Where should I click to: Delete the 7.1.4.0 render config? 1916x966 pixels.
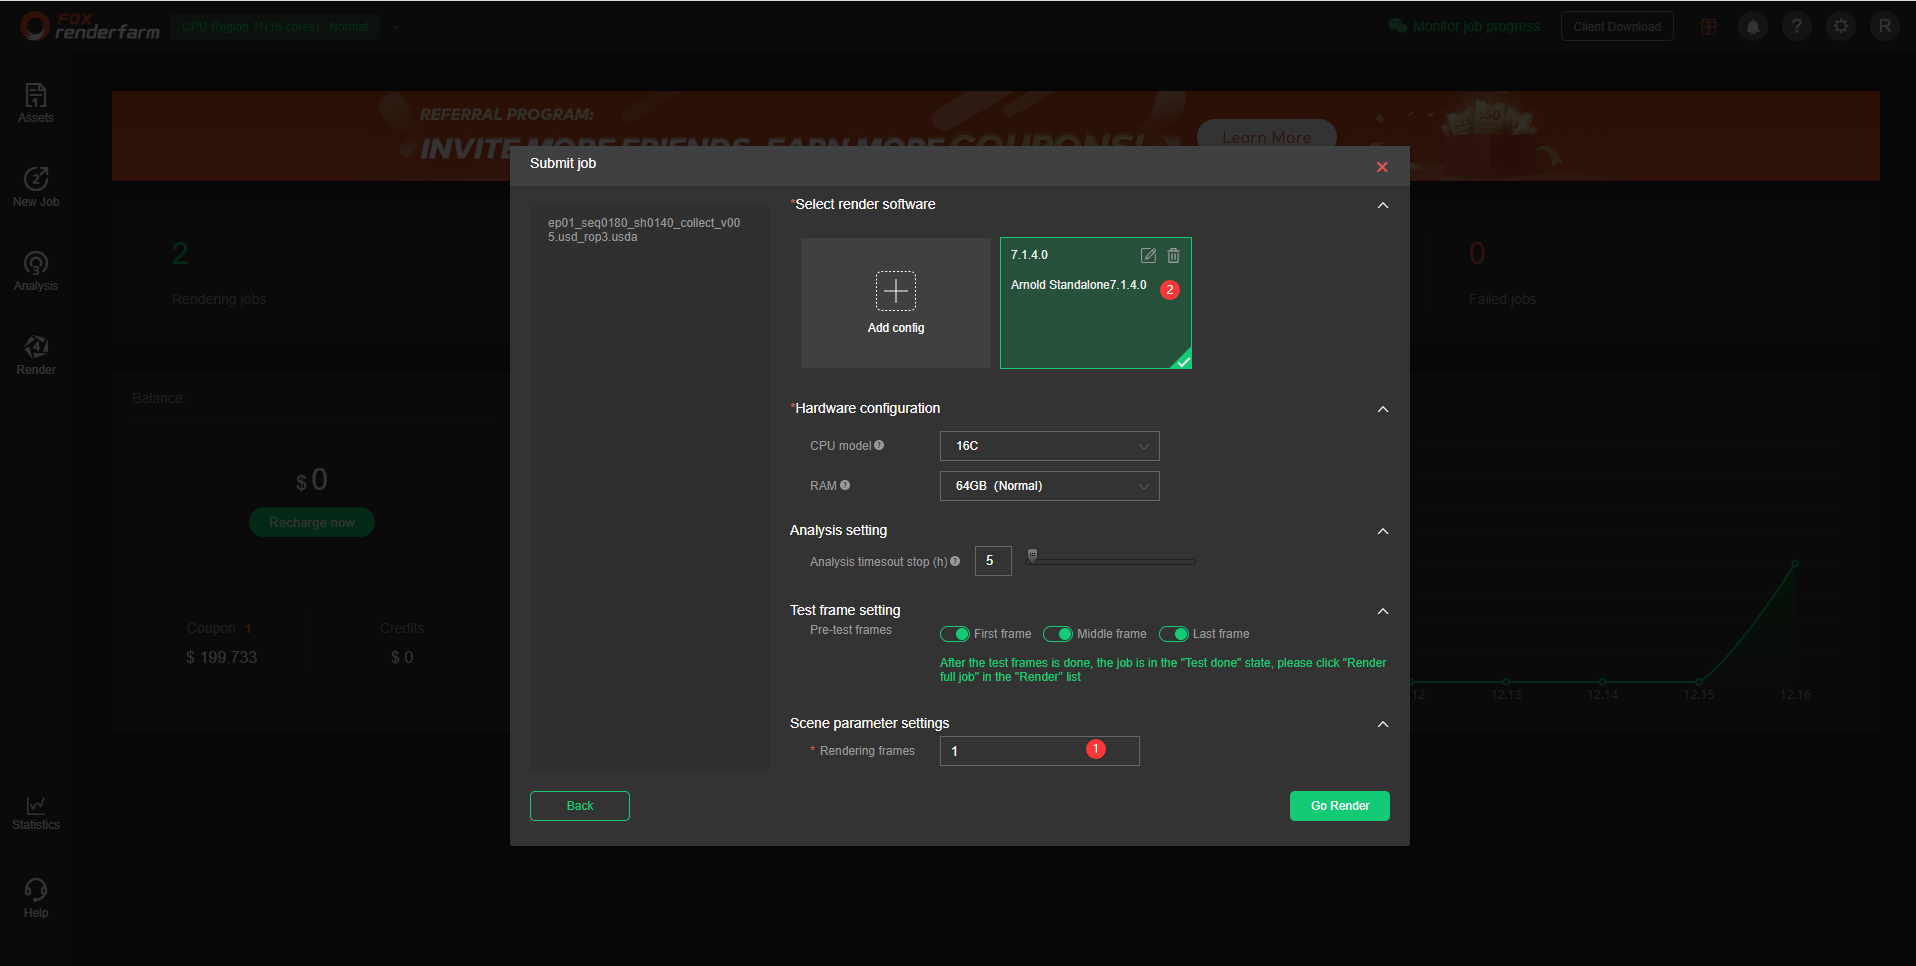click(x=1174, y=255)
